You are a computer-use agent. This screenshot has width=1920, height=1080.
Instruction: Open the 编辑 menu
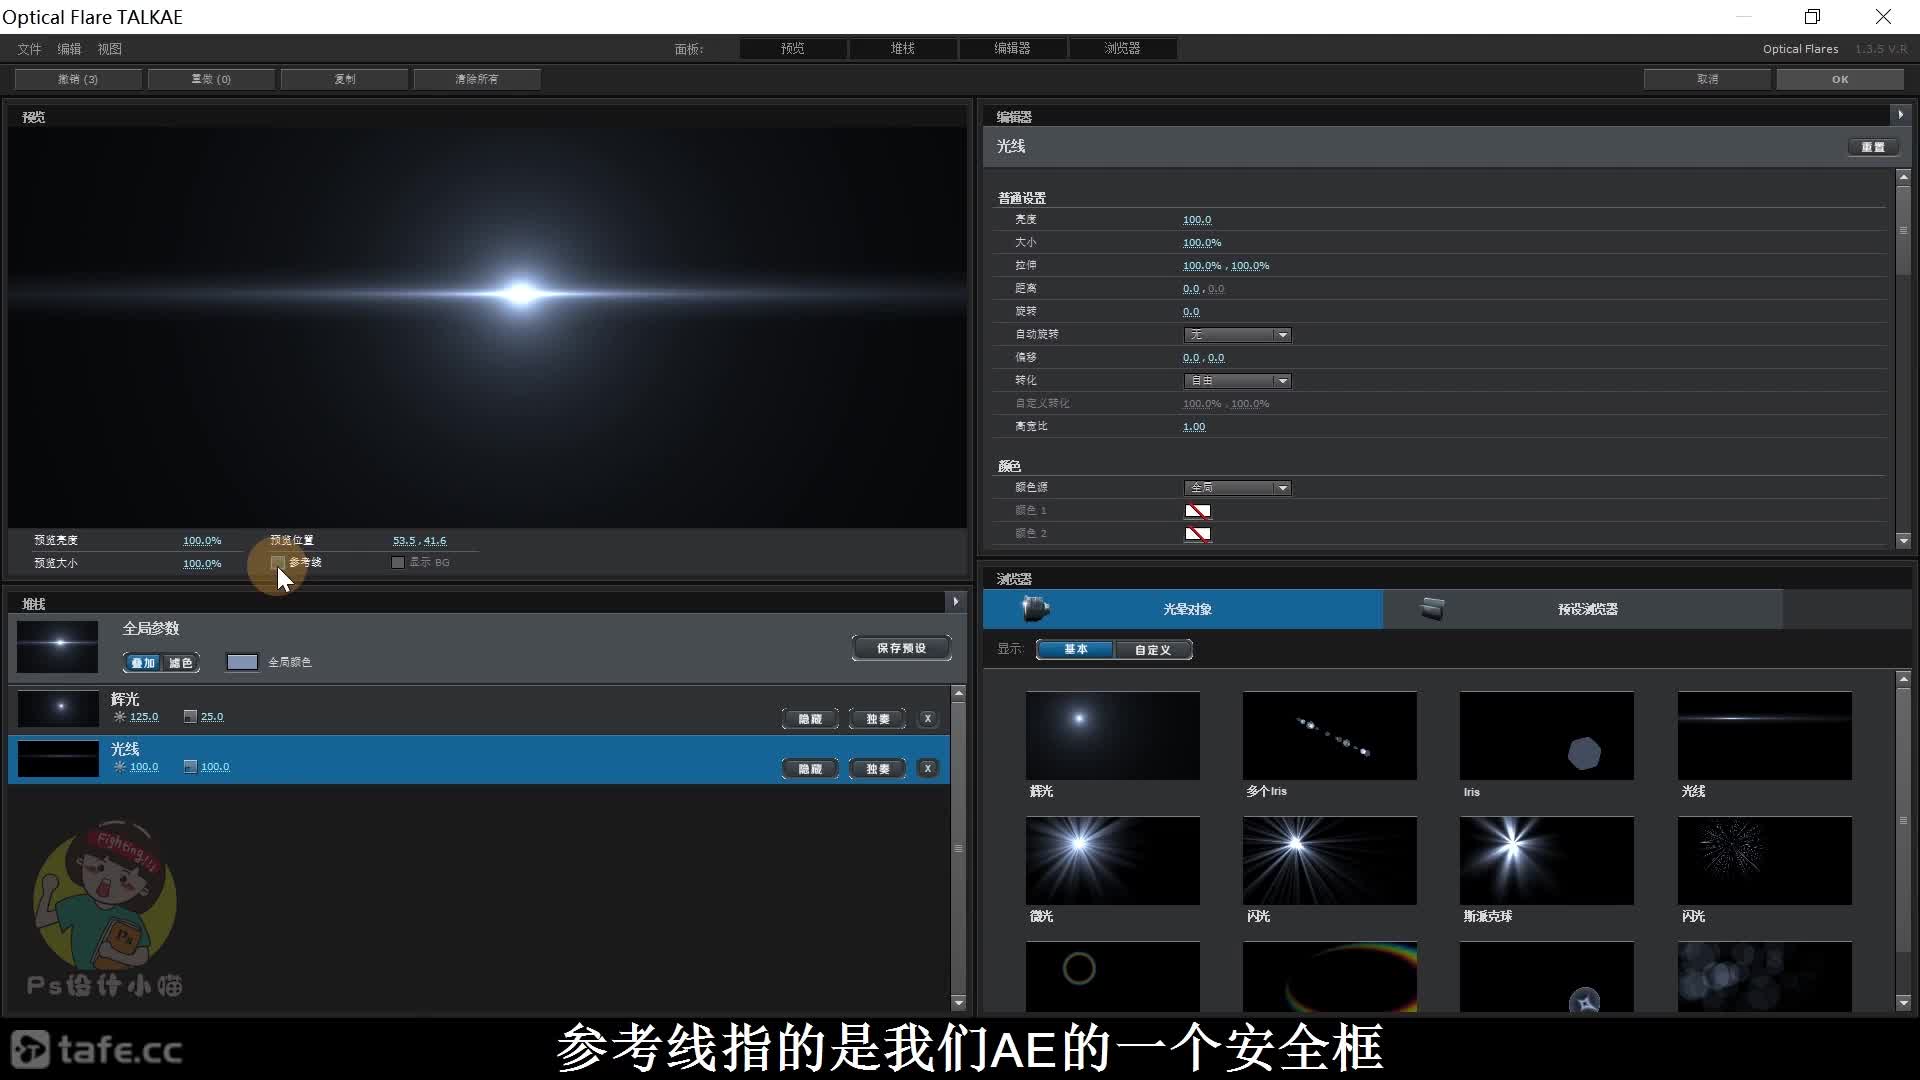click(69, 49)
